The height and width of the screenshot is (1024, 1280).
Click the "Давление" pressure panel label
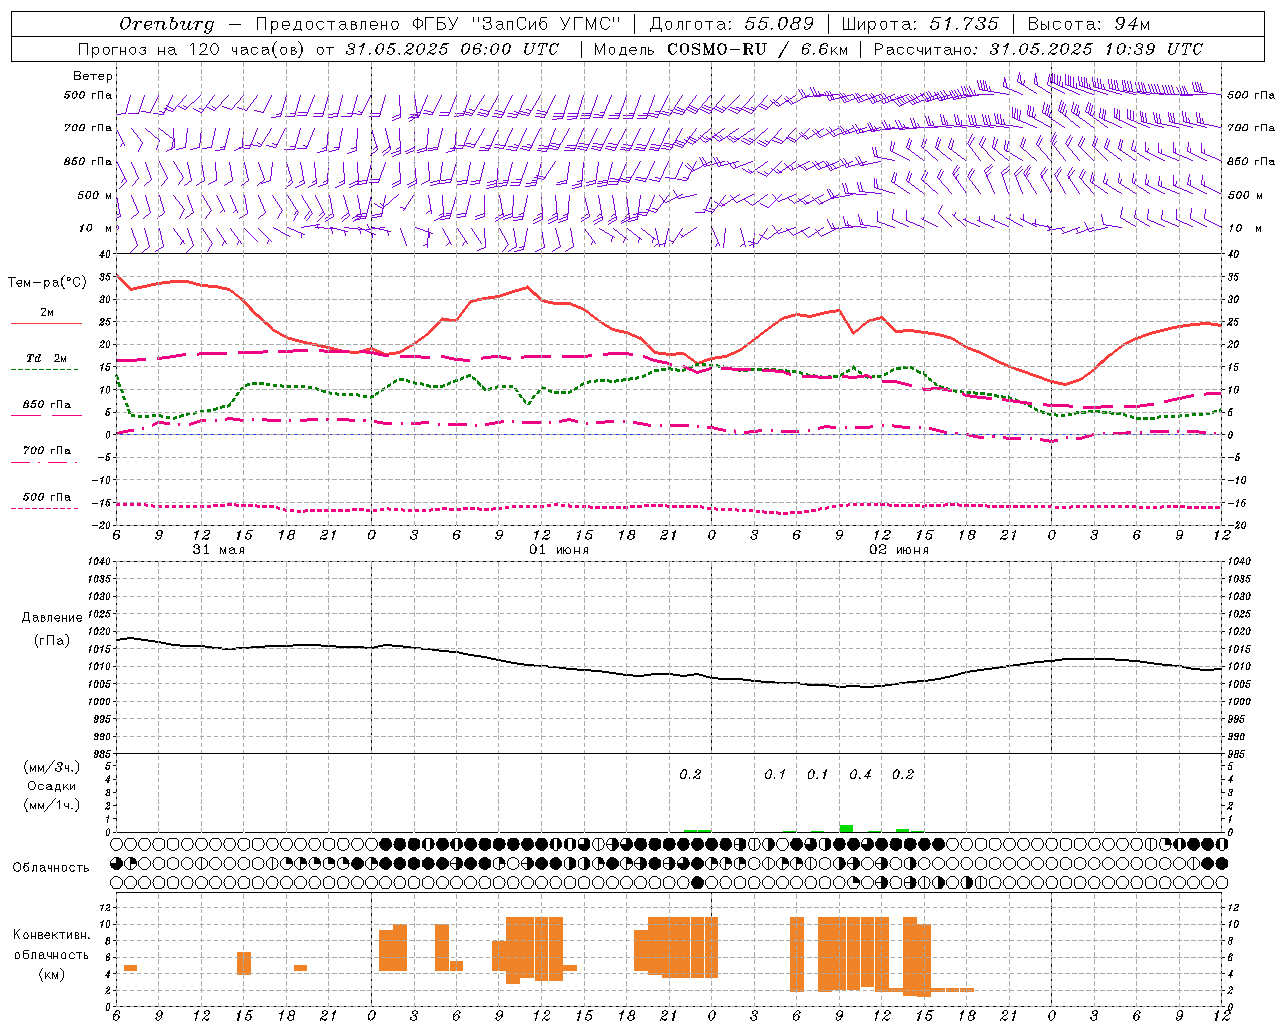click(x=52, y=618)
